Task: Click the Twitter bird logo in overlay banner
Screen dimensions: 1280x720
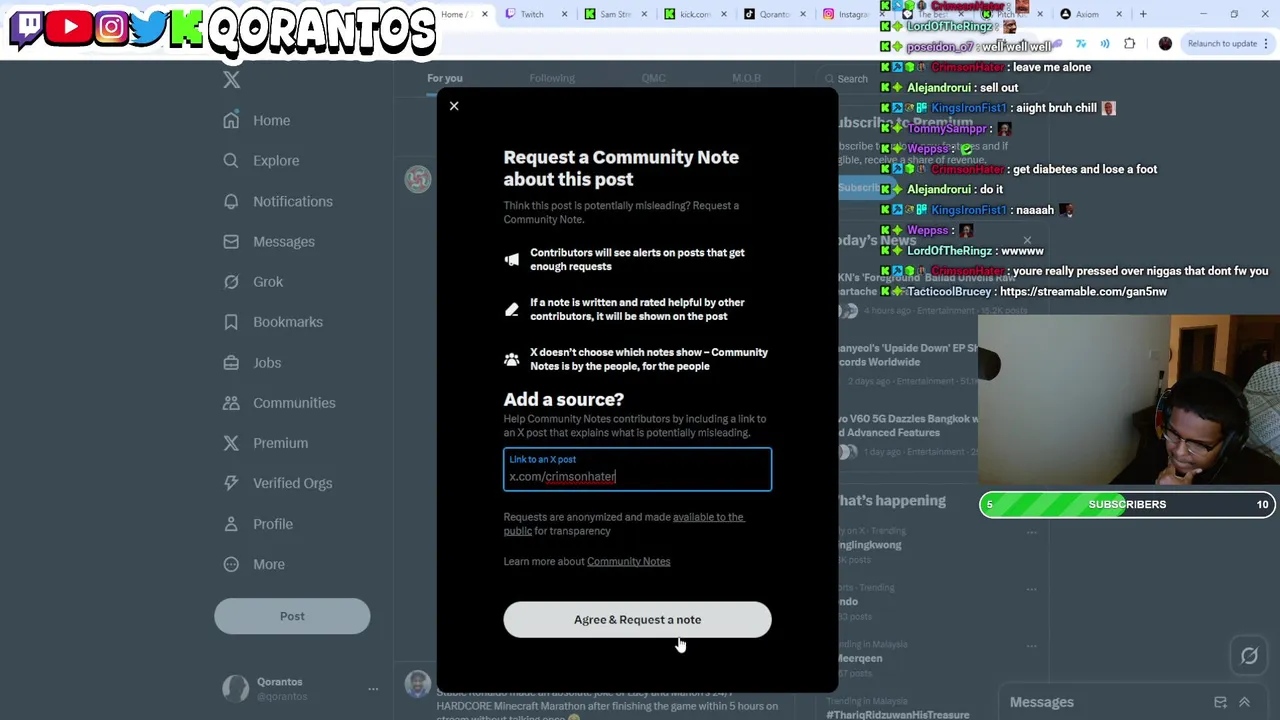Action: pos(148,27)
